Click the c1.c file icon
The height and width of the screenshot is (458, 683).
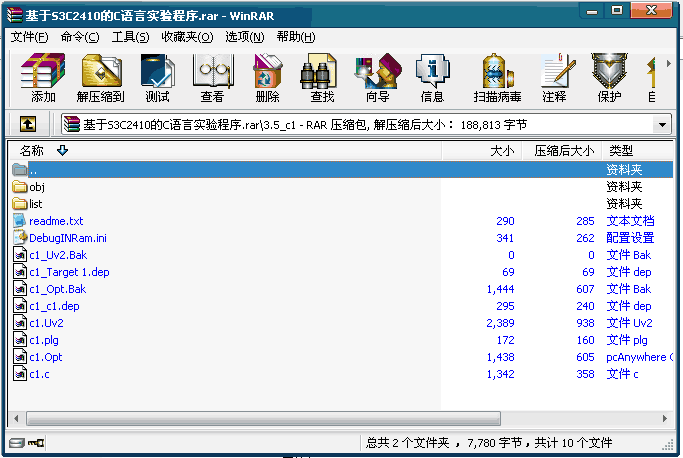click(20, 374)
